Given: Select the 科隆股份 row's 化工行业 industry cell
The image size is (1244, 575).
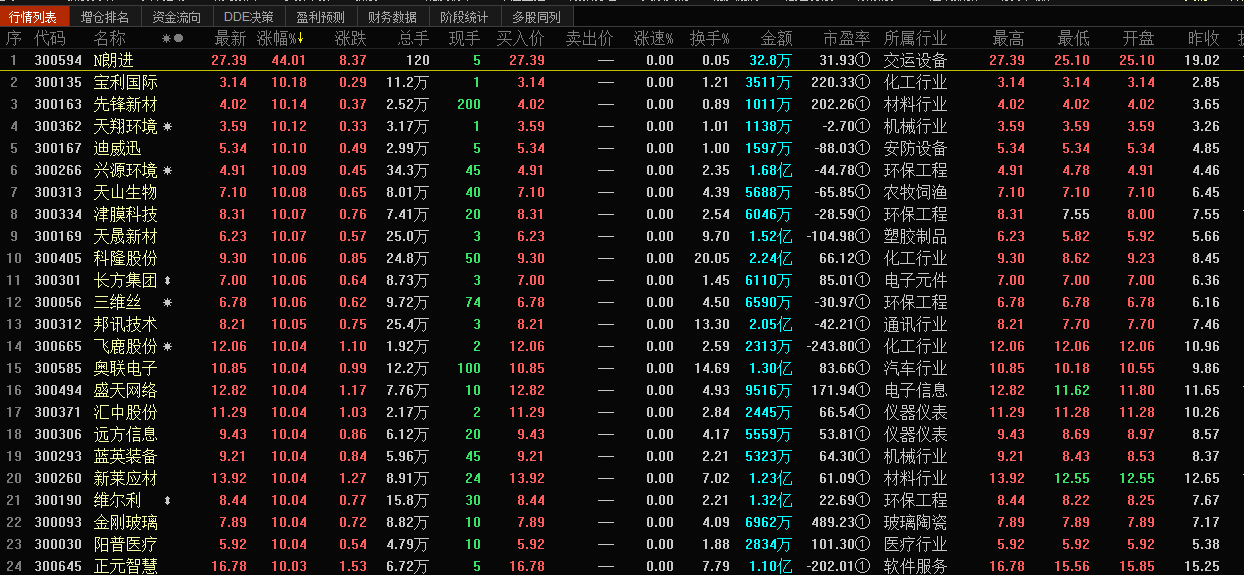Looking at the screenshot, I should point(915,259).
